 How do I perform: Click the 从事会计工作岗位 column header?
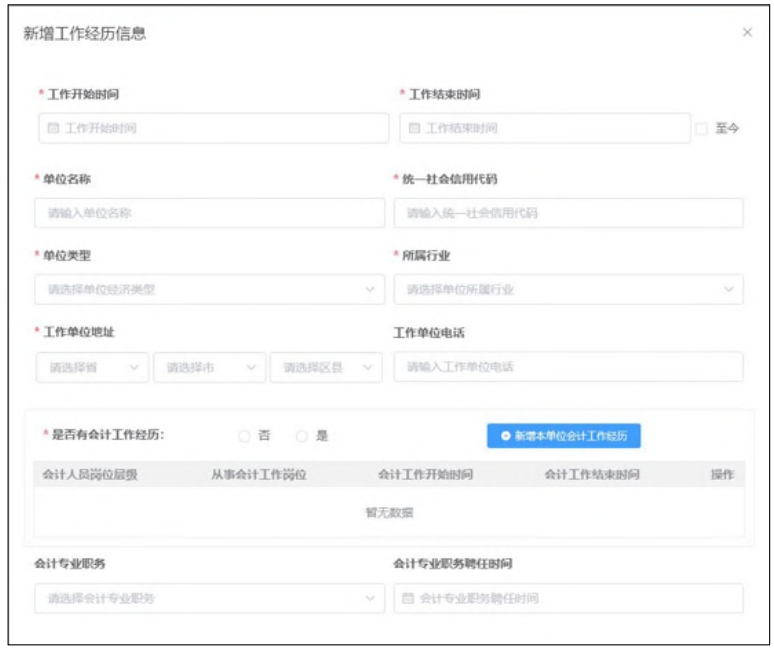[258, 474]
